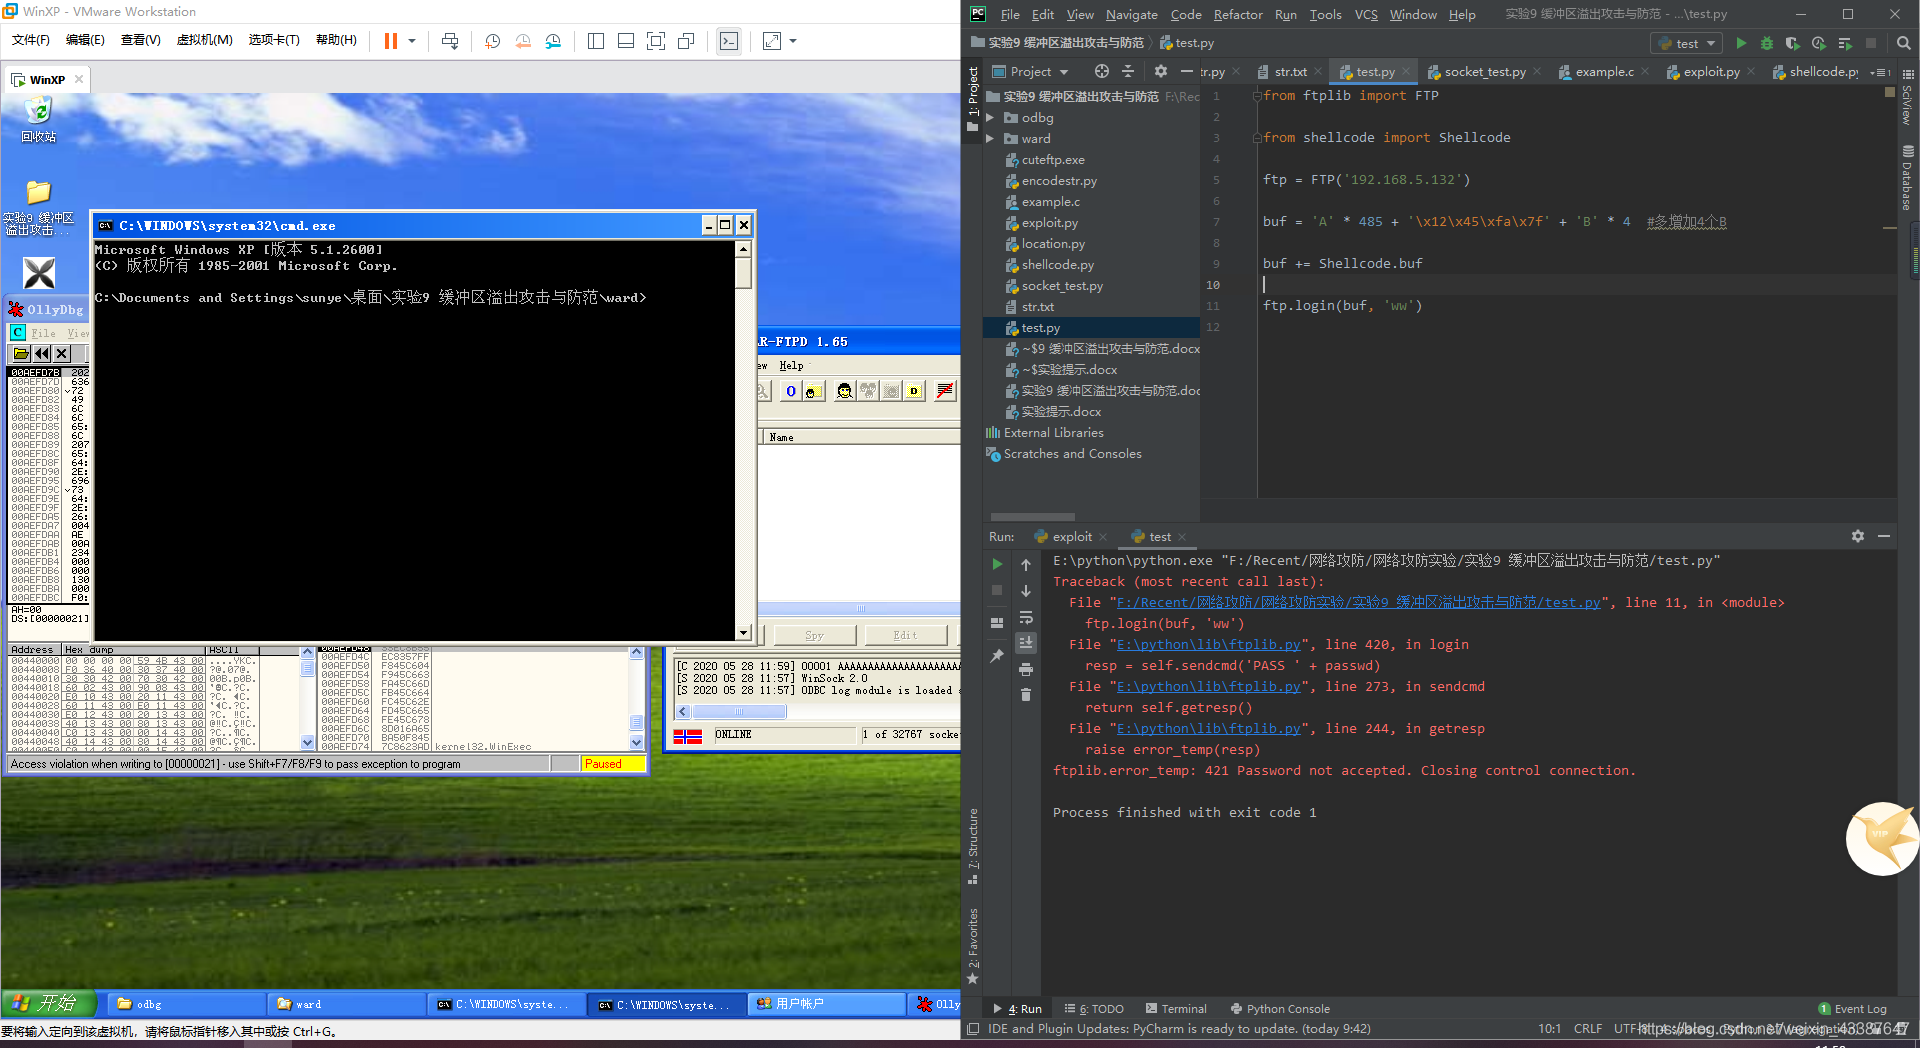Viewport: 1920px width, 1048px height.
Task: Click the Down the stack trace arrow
Action: [1025, 591]
